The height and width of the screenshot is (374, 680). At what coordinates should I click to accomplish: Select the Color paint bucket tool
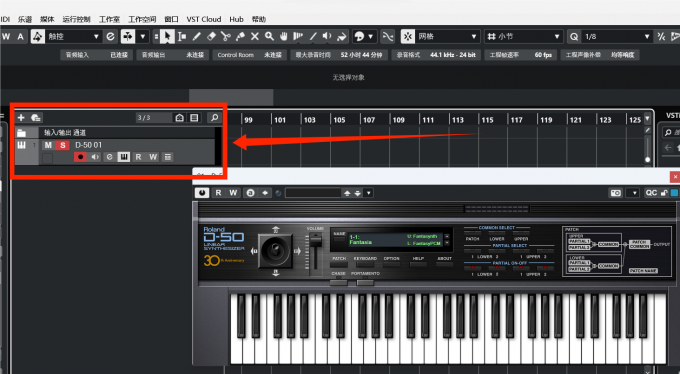[x=342, y=36]
